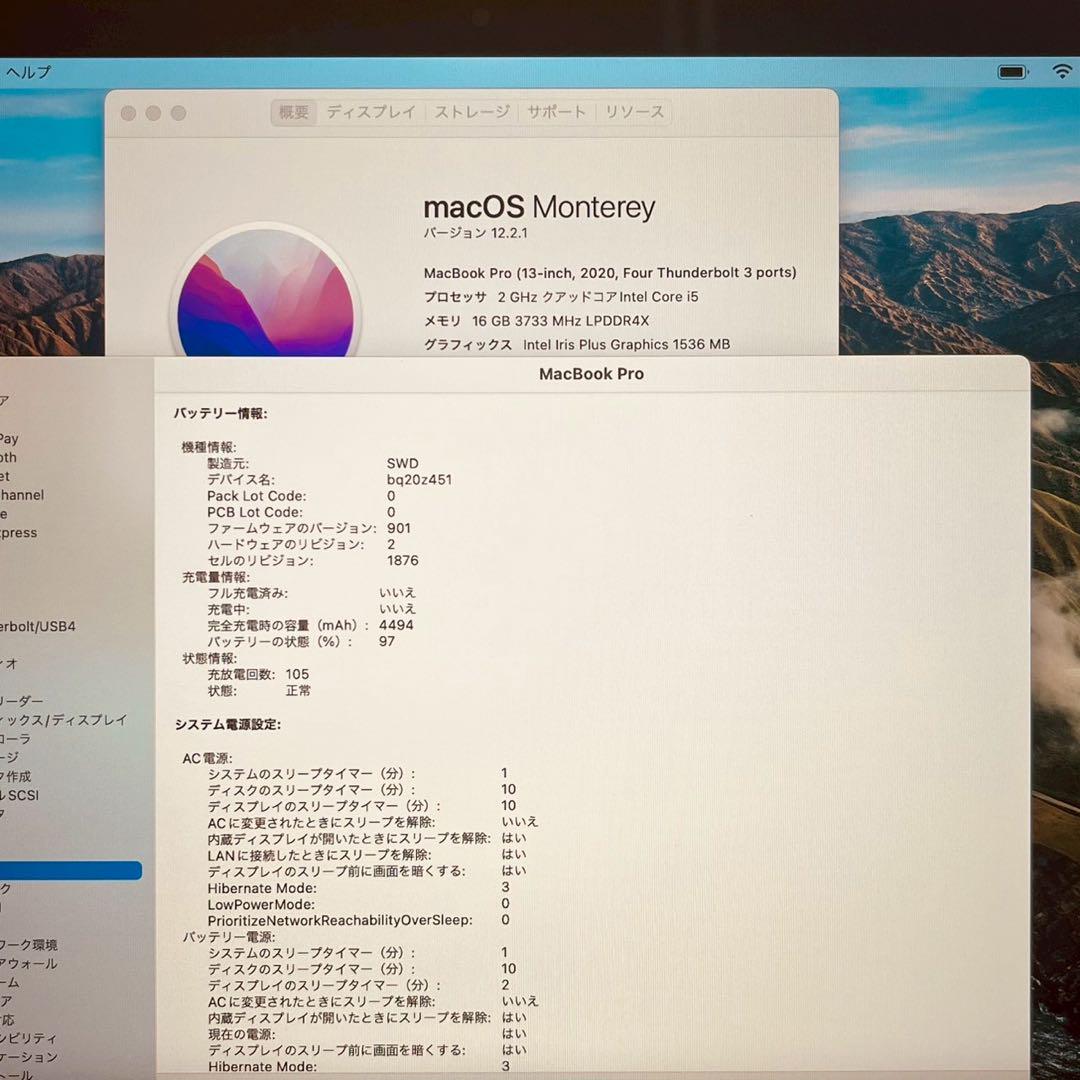Click システムのスリープタイマー under AC電源
Viewport: 1080px width, 1080px height.
coord(311,773)
